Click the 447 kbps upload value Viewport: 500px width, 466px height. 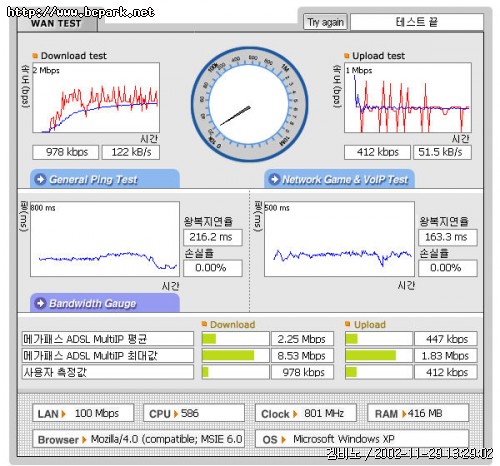(446, 339)
